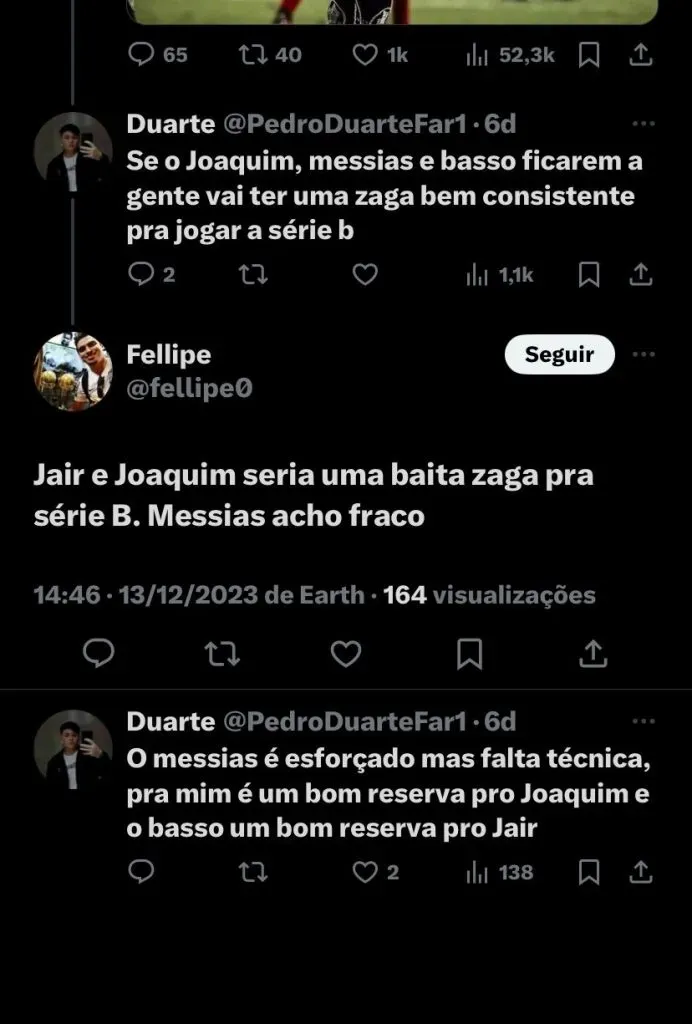Open more options next to Seguir button
The width and height of the screenshot is (692, 1024).
coord(644,354)
